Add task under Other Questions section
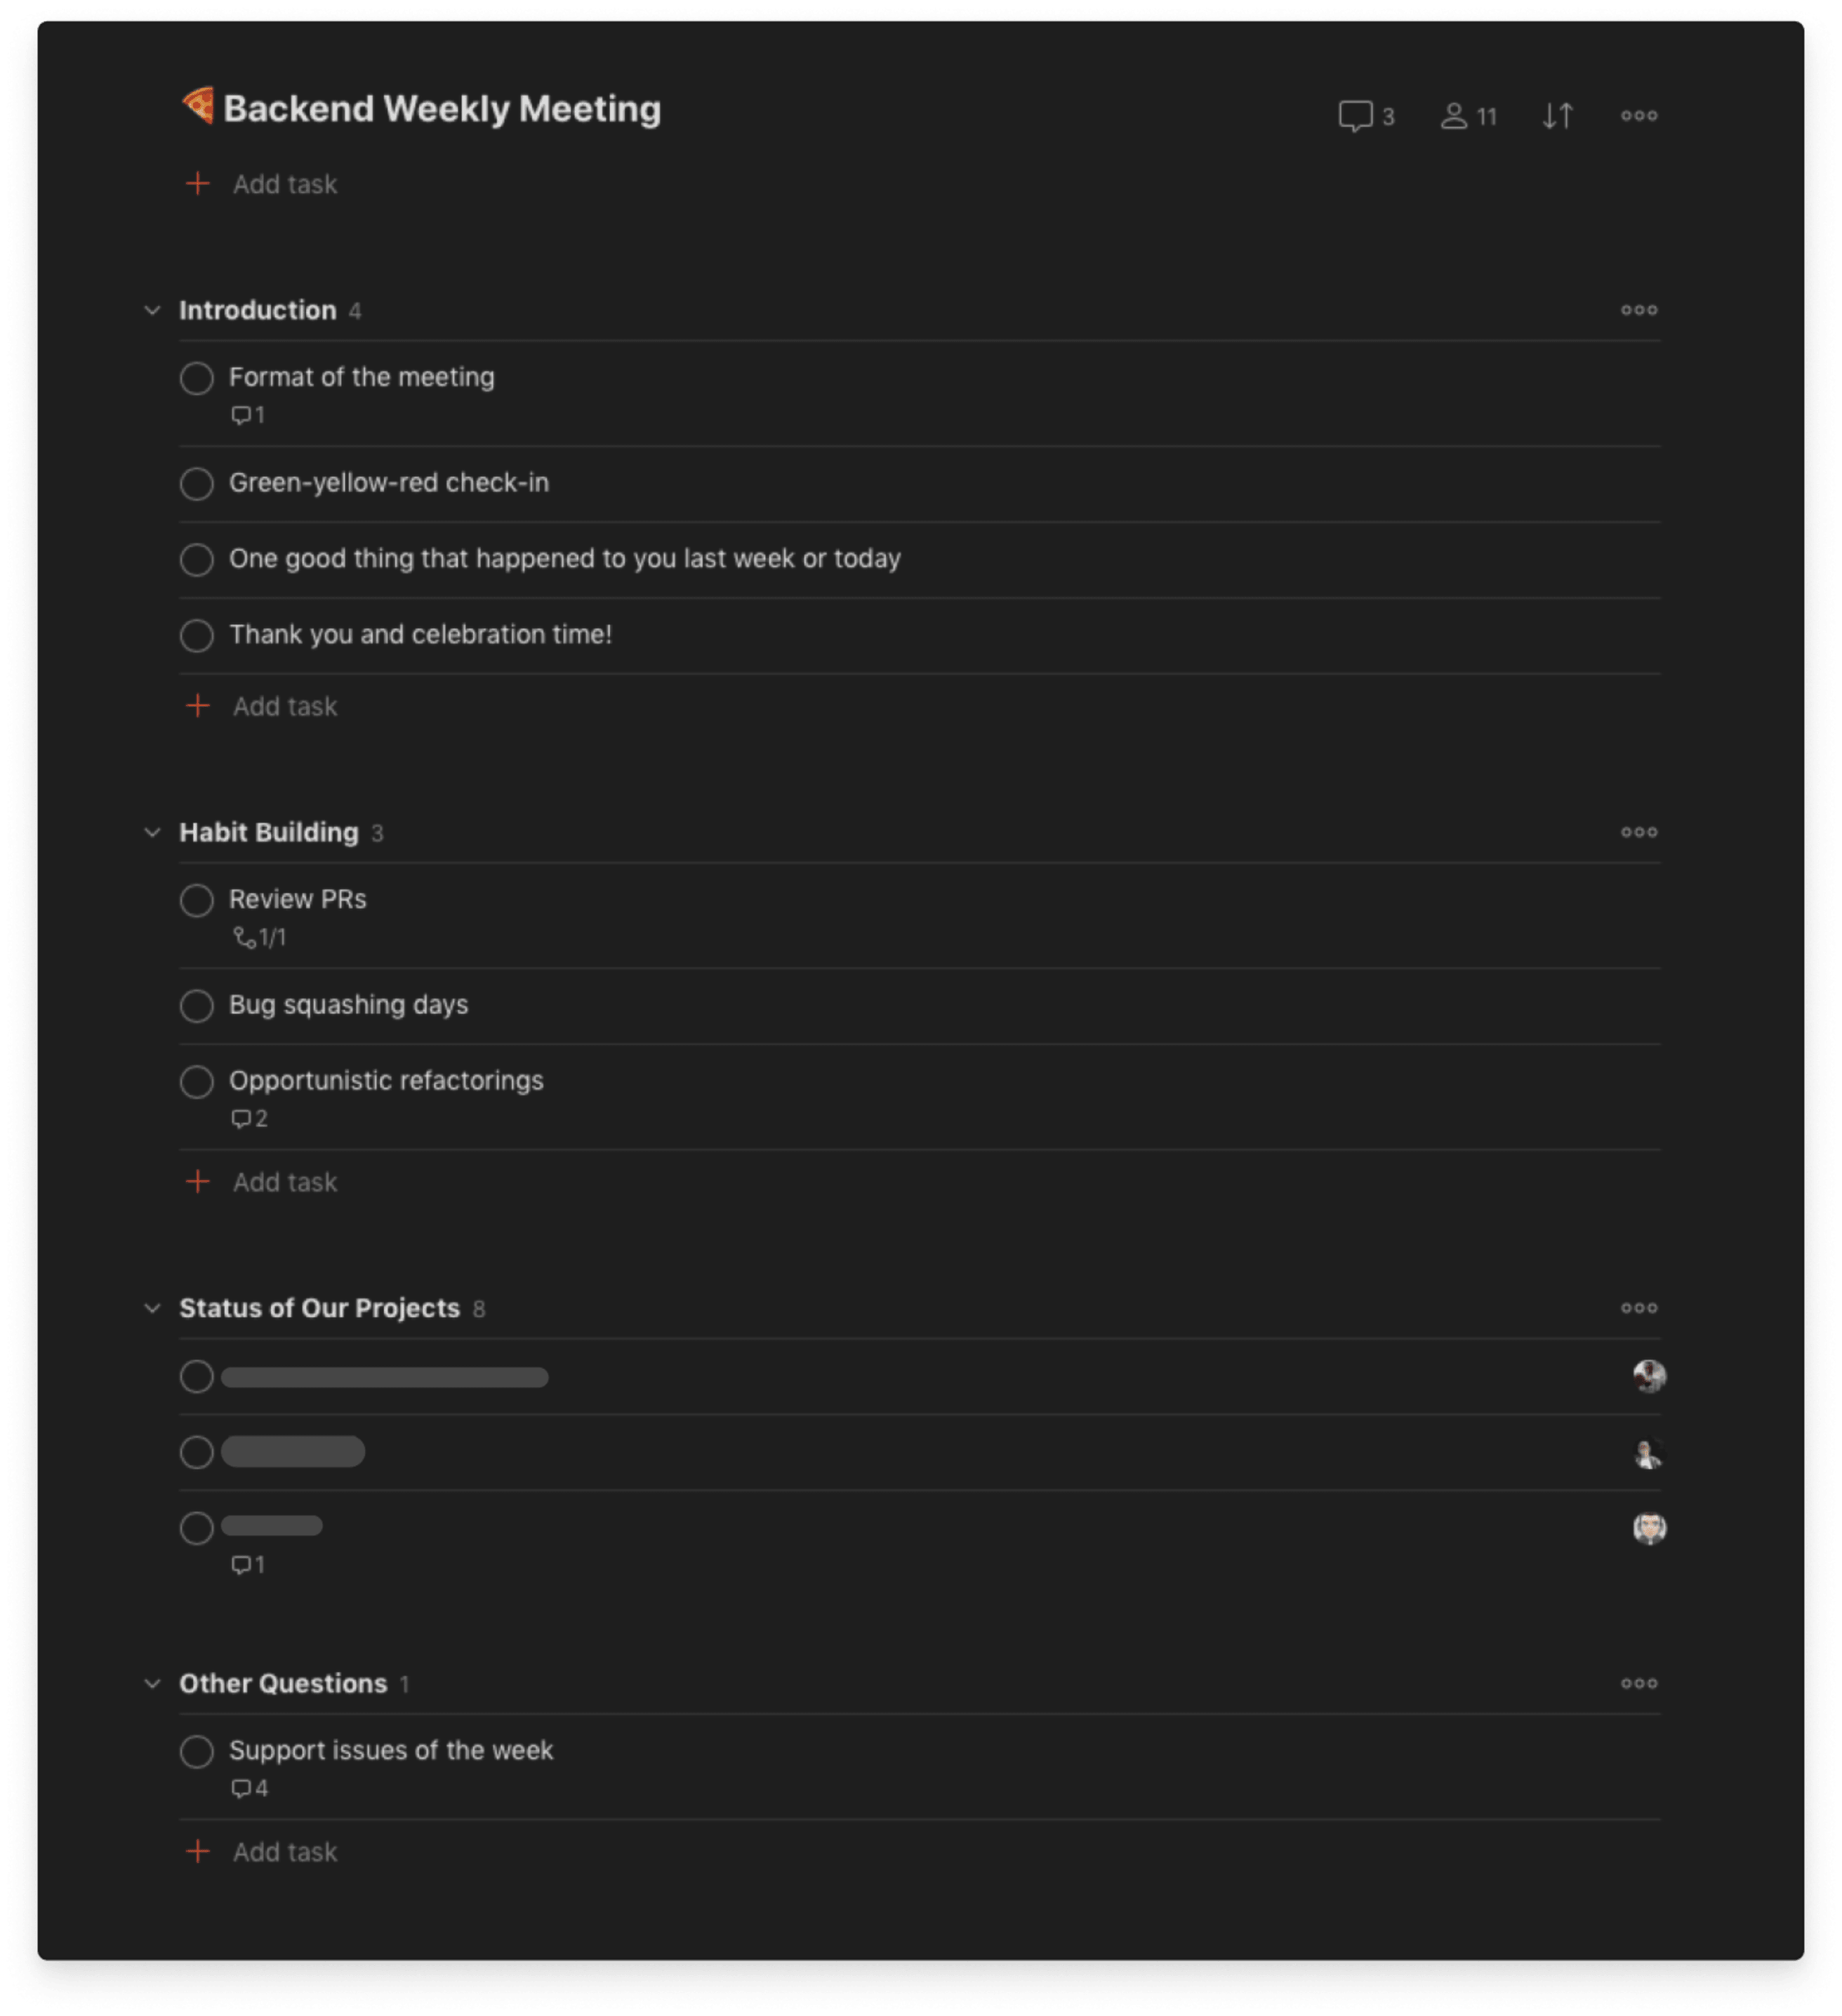 pyautogui.click(x=262, y=1852)
